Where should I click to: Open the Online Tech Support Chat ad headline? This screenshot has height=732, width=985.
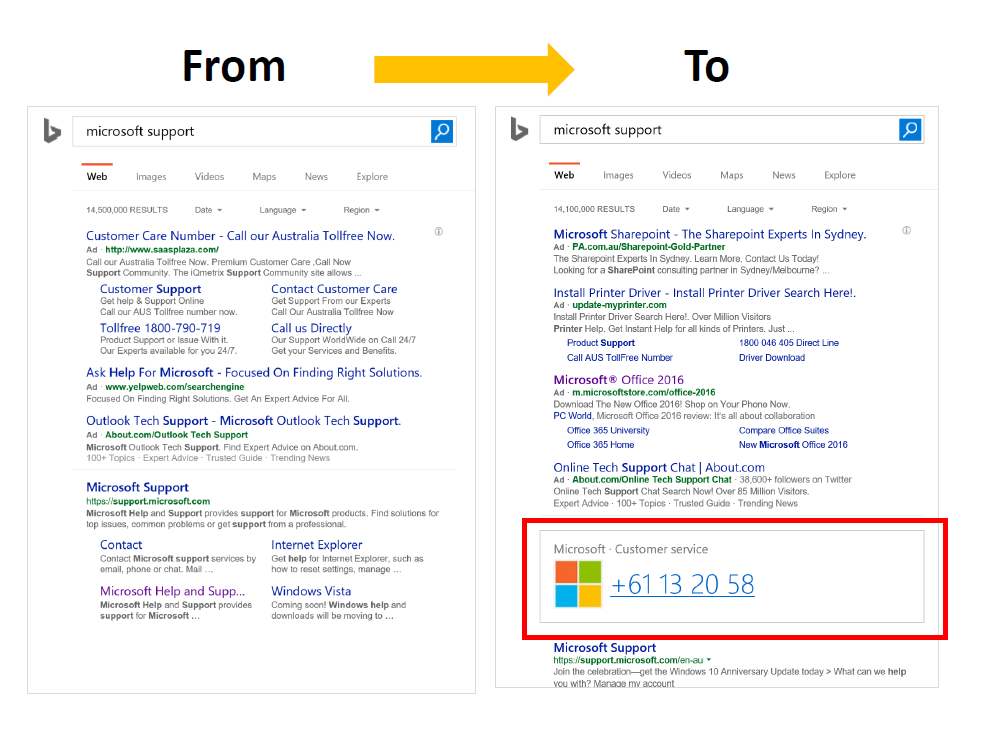pyautogui.click(x=659, y=467)
